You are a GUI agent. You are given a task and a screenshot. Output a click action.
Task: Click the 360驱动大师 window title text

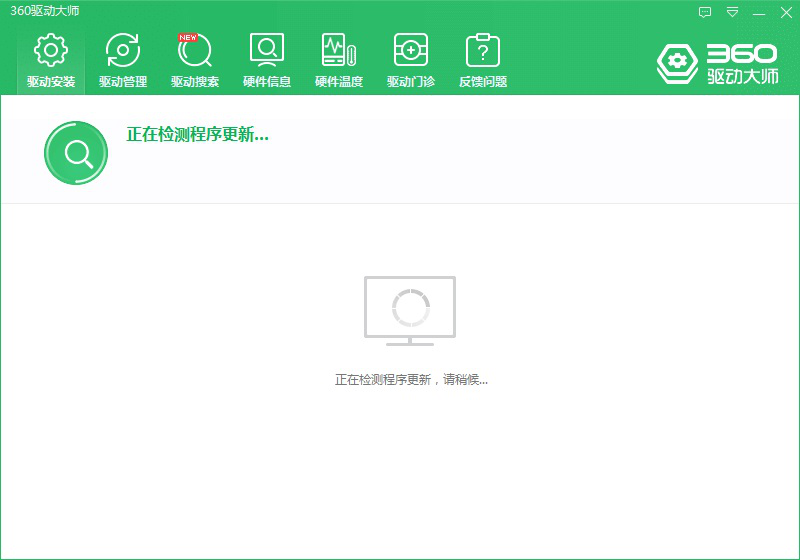(x=45, y=11)
